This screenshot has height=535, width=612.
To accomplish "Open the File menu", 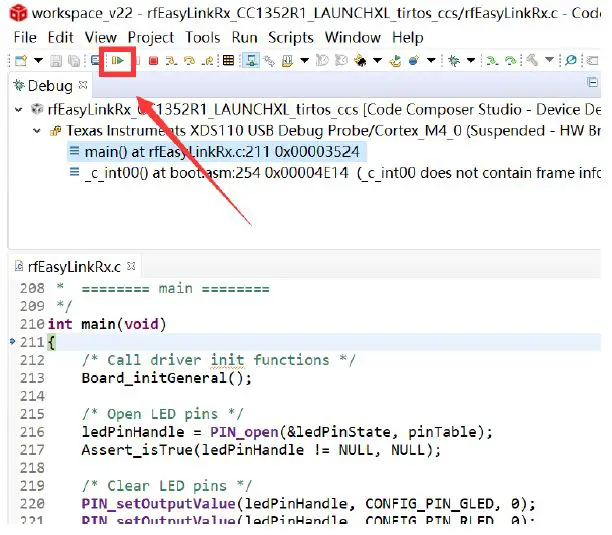I will [x=25, y=37].
